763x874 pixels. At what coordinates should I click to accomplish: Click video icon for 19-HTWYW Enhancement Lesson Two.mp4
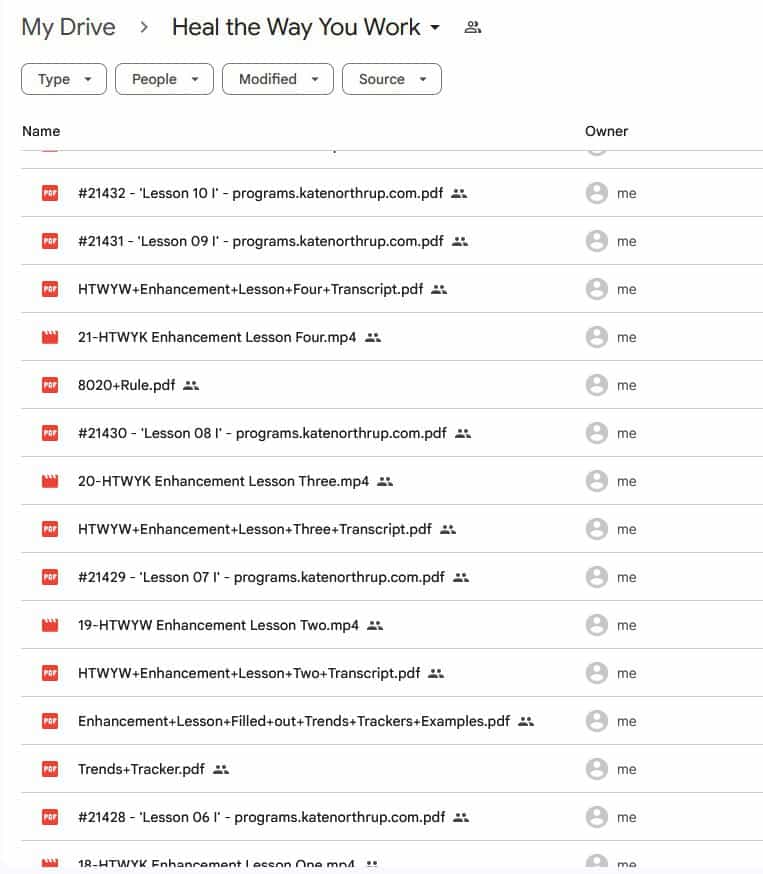coord(50,625)
